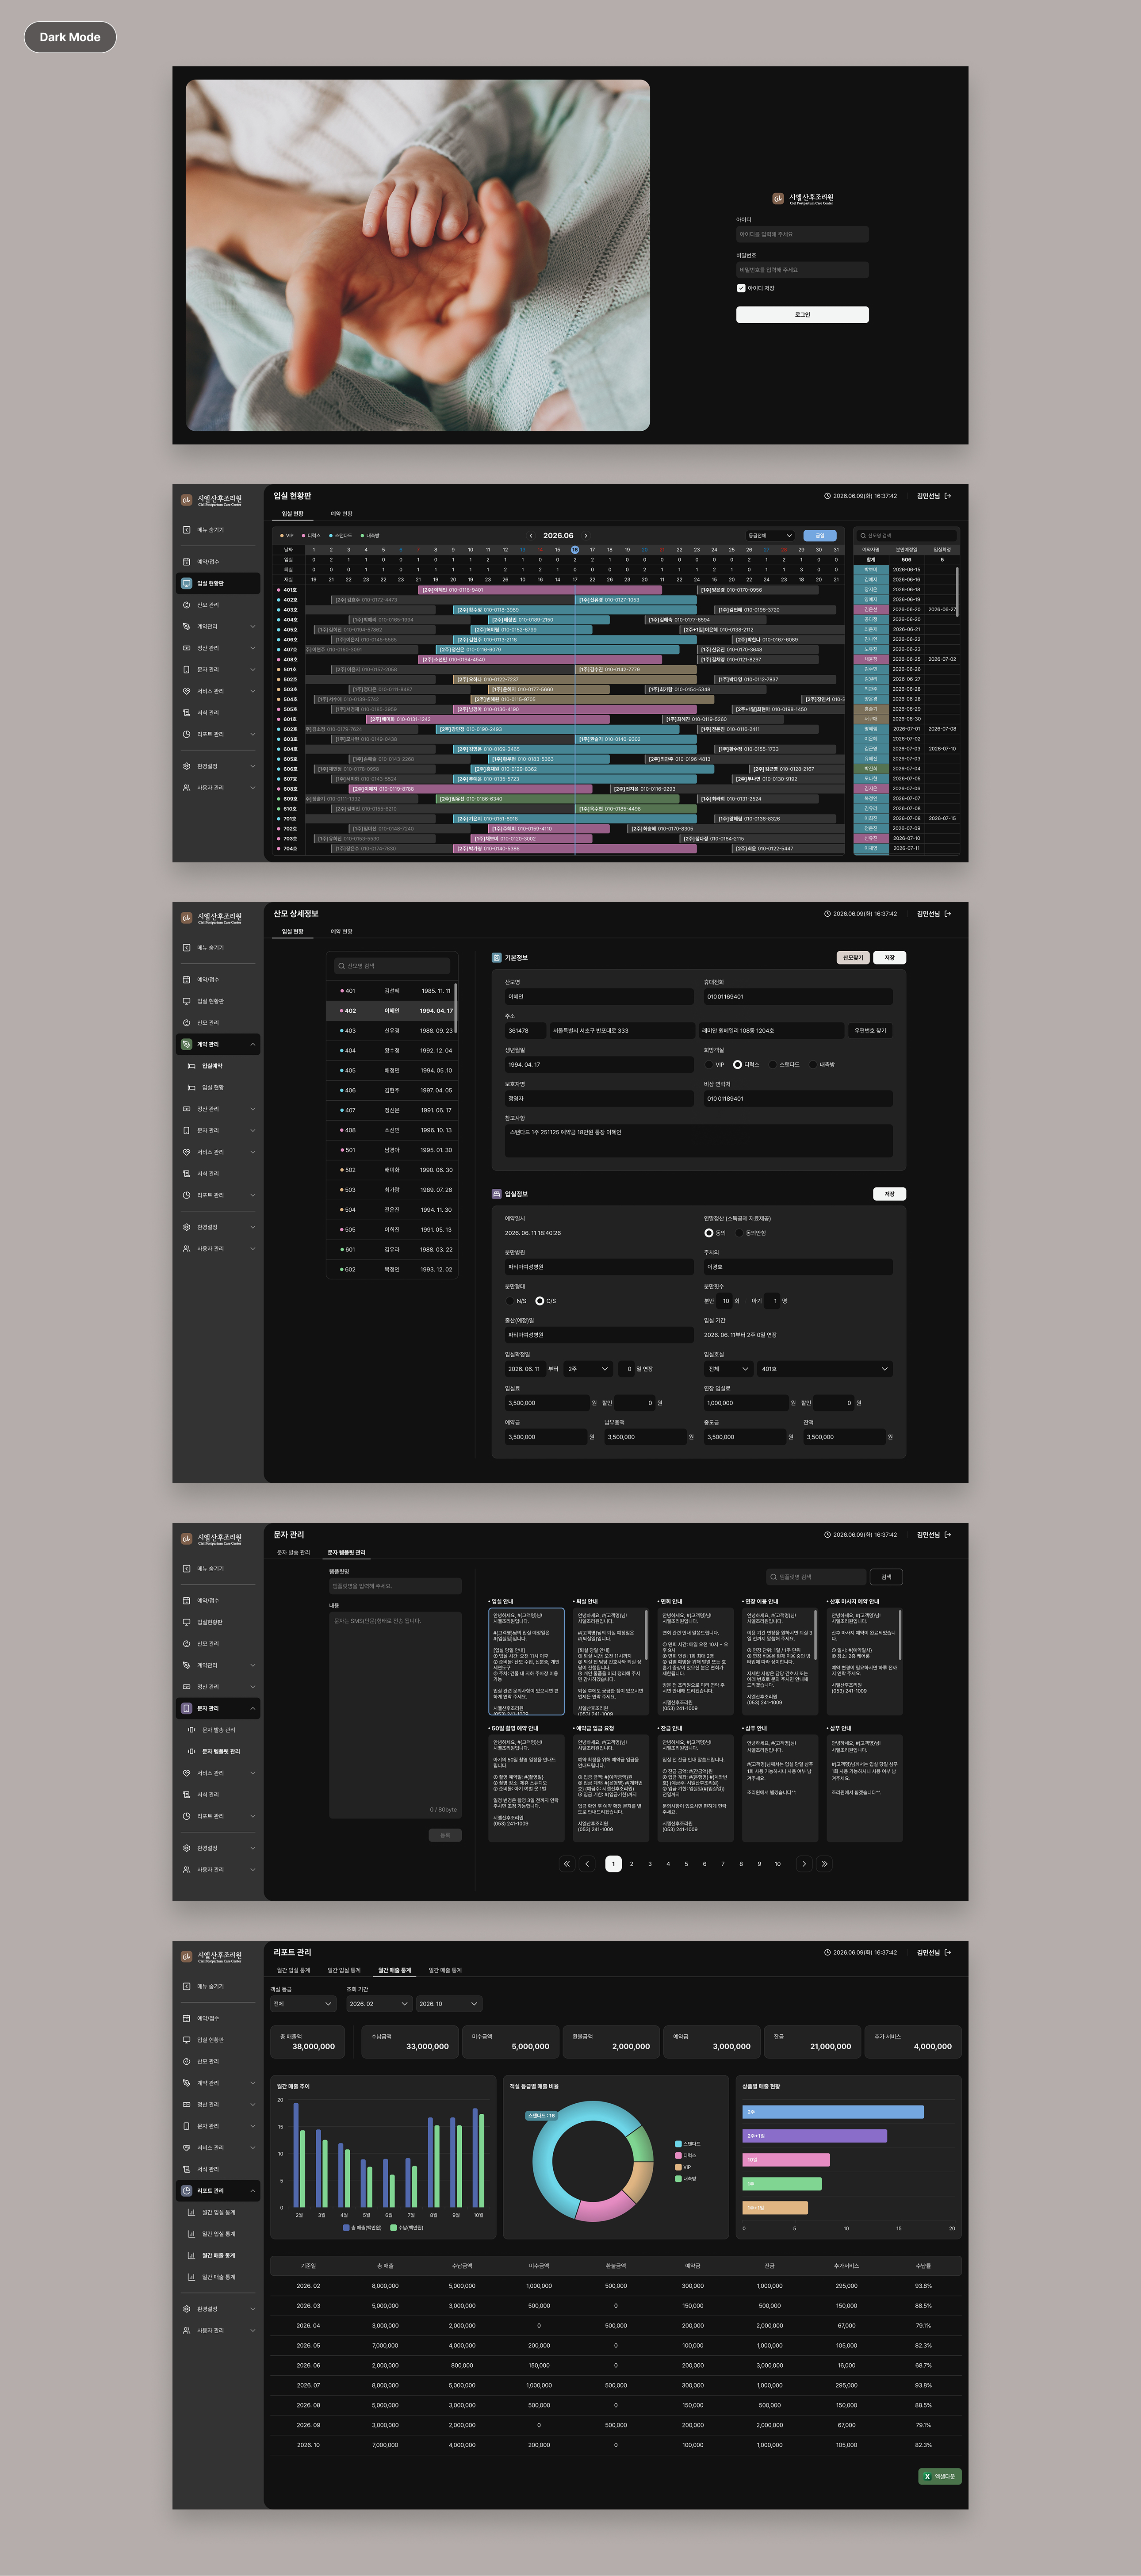Select 디럭스 radio under 희망객실
The image size is (1141, 2576).
click(738, 1065)
